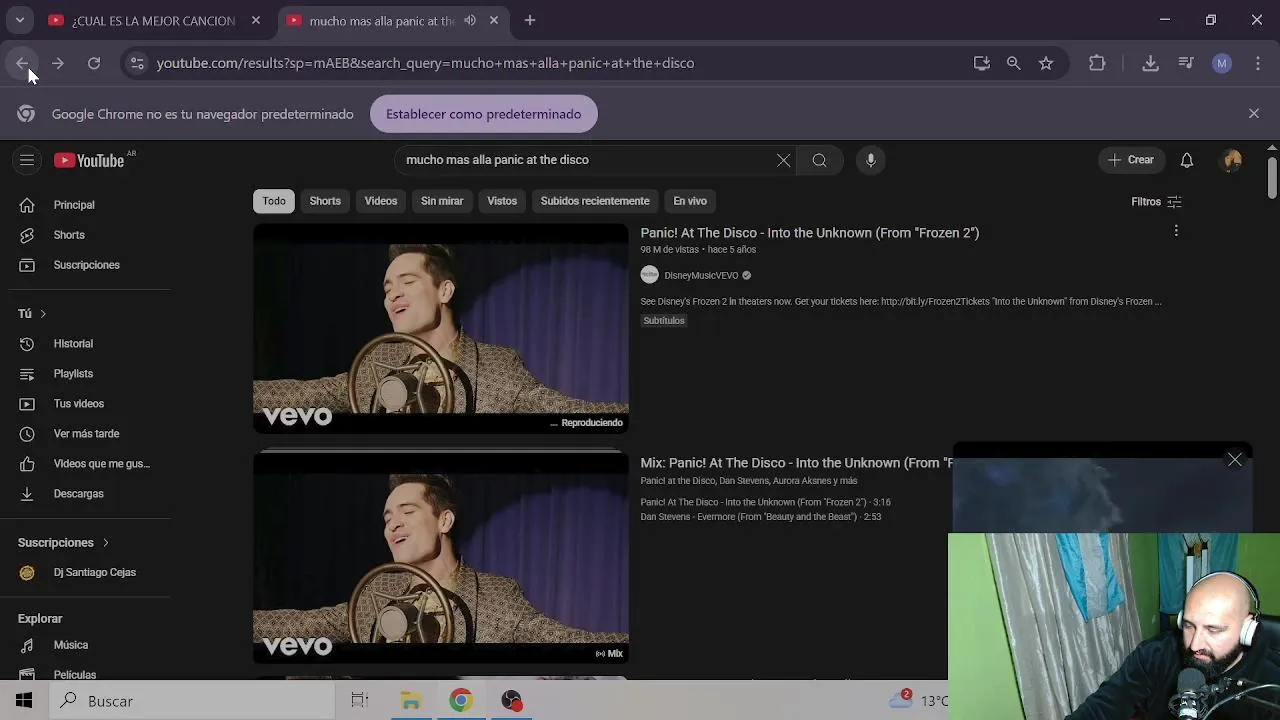Go back using the browser back arrow

(x=22, y=63)
